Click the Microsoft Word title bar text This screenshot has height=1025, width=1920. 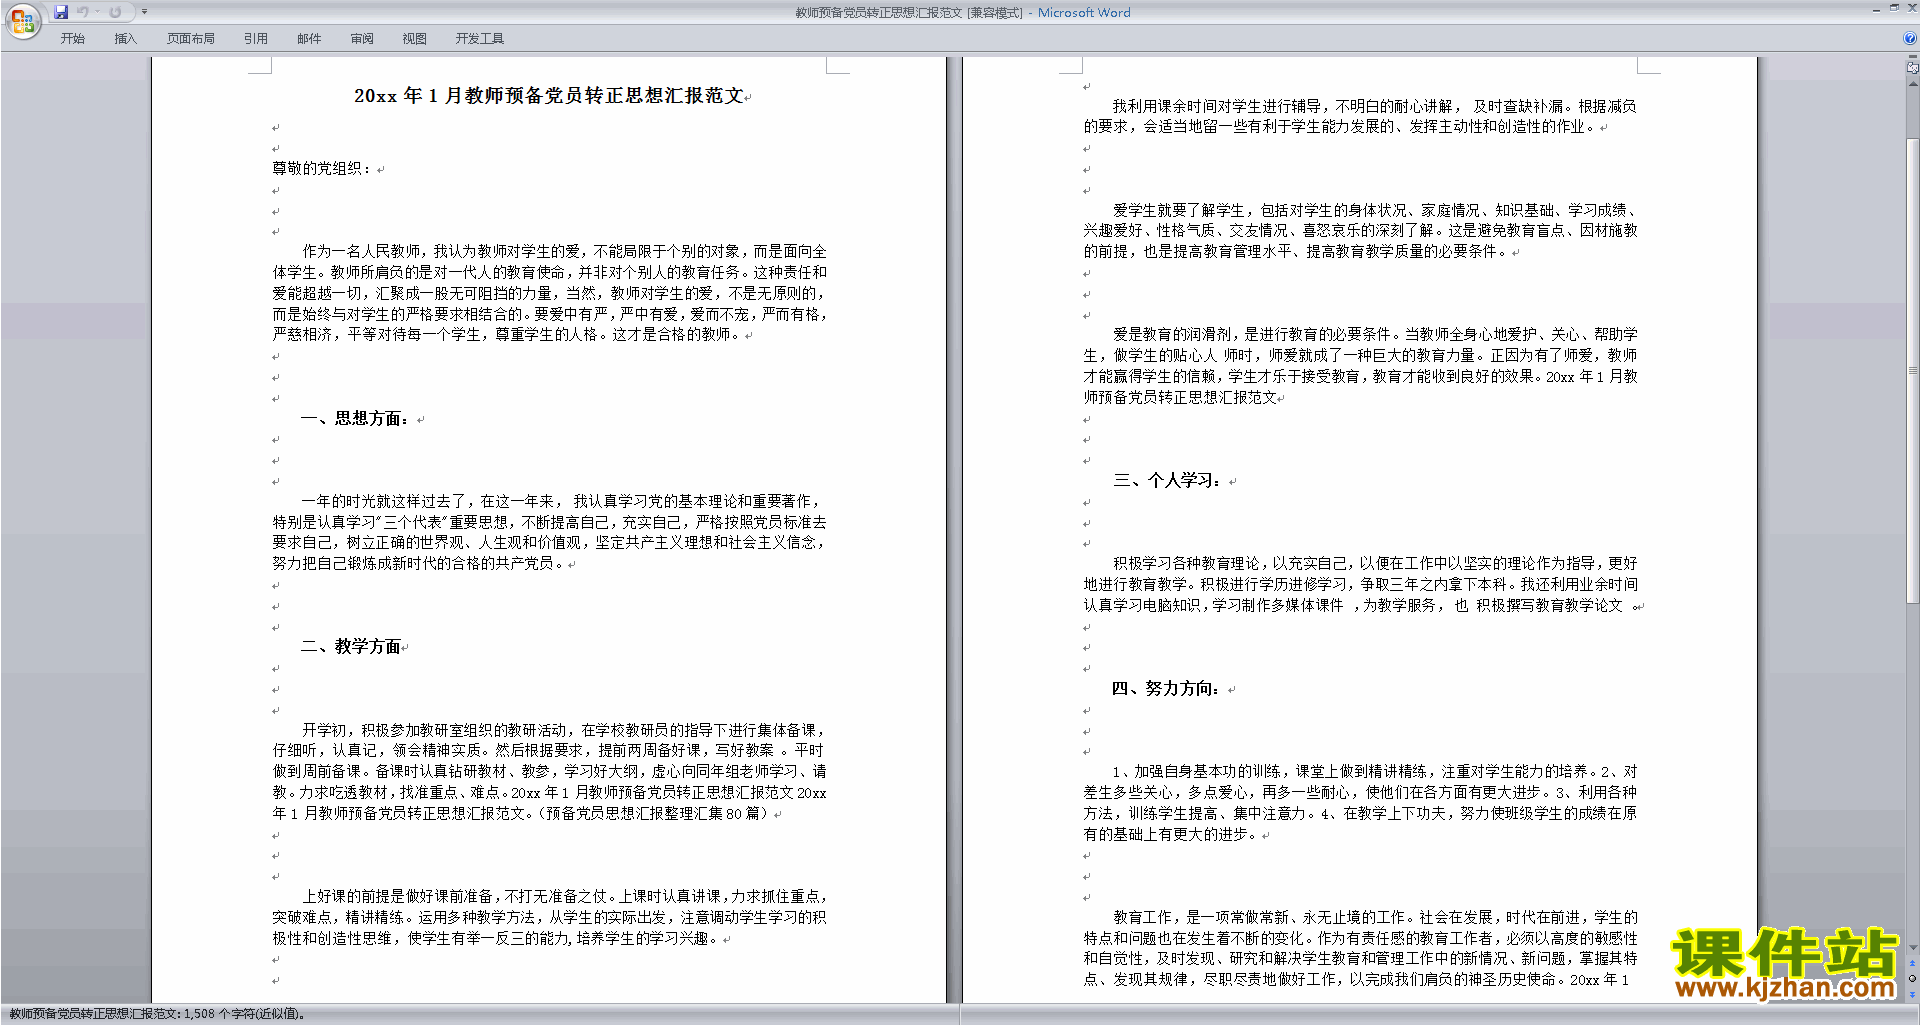coord(1084,13)
